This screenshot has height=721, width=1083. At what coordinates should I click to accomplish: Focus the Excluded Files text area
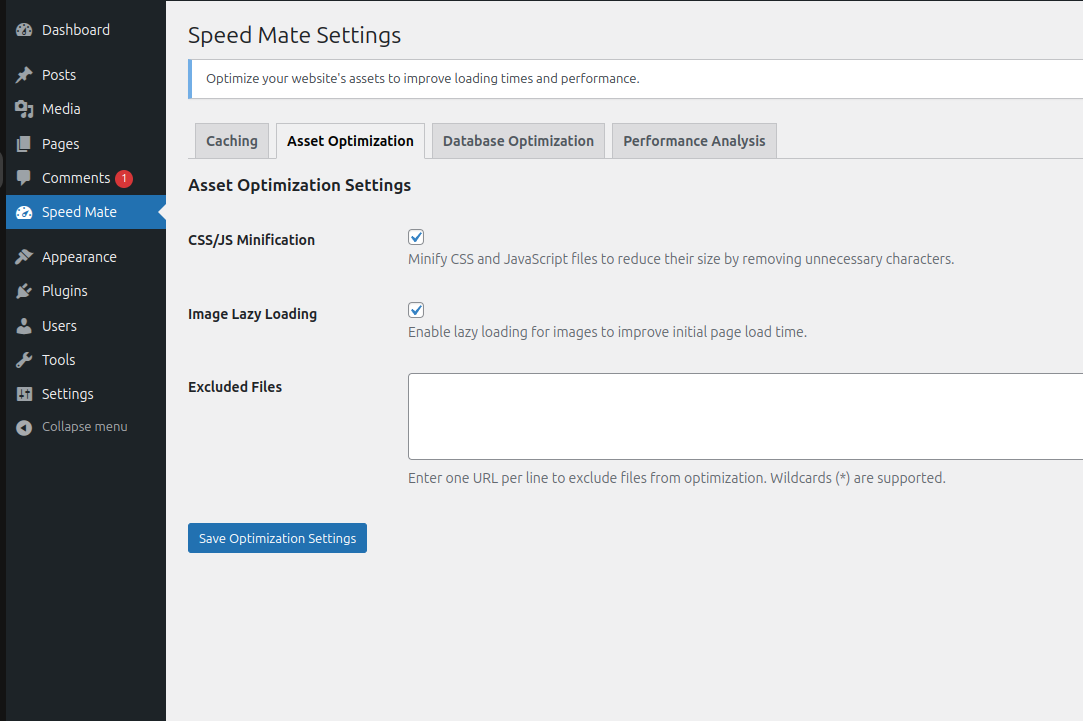[x=745, y=416]
